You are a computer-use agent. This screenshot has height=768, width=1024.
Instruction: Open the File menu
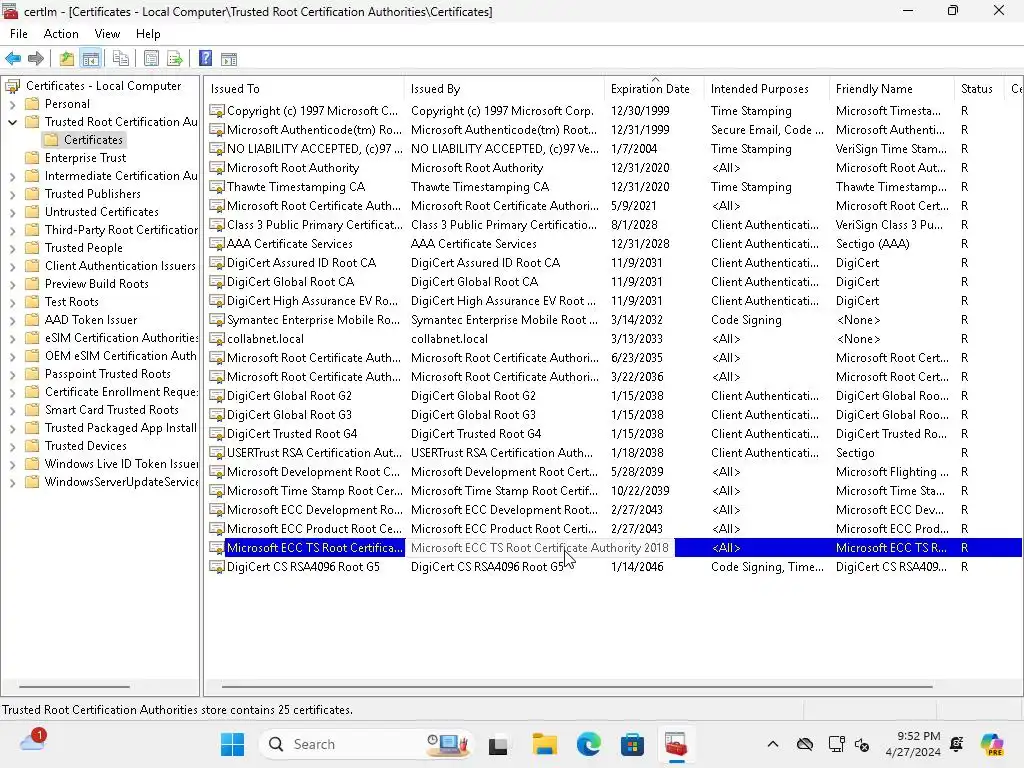click(x=18, y=34)
